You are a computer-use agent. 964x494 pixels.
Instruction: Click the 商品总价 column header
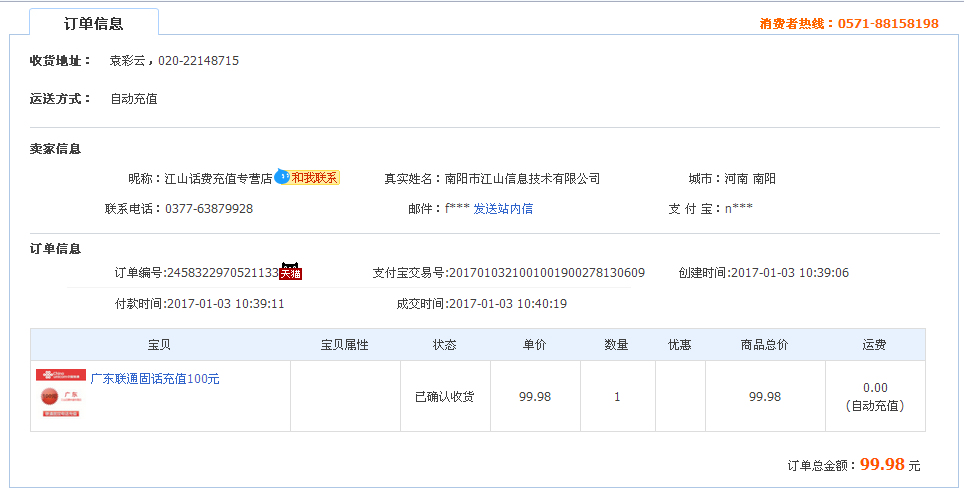coord(765,345)
